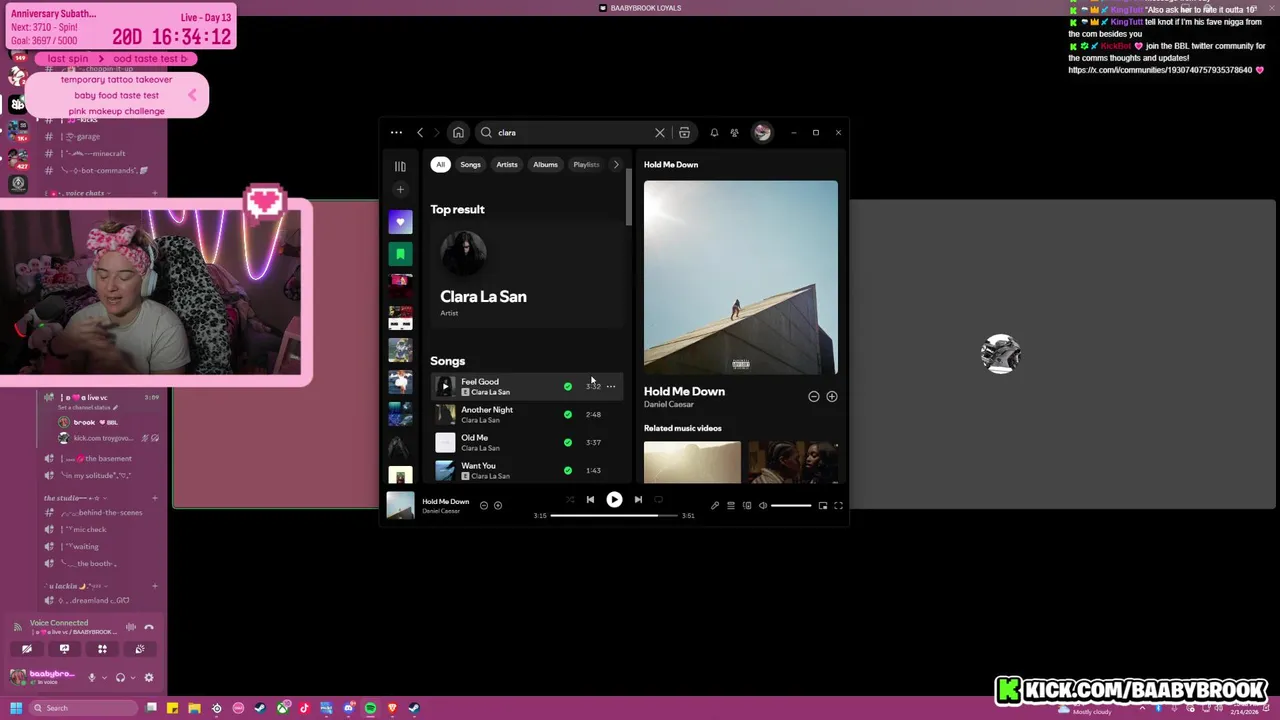Open Discord Activities button
This screenshot has height=720, width=1280.
pyautogui.click(x=102, y=649)
